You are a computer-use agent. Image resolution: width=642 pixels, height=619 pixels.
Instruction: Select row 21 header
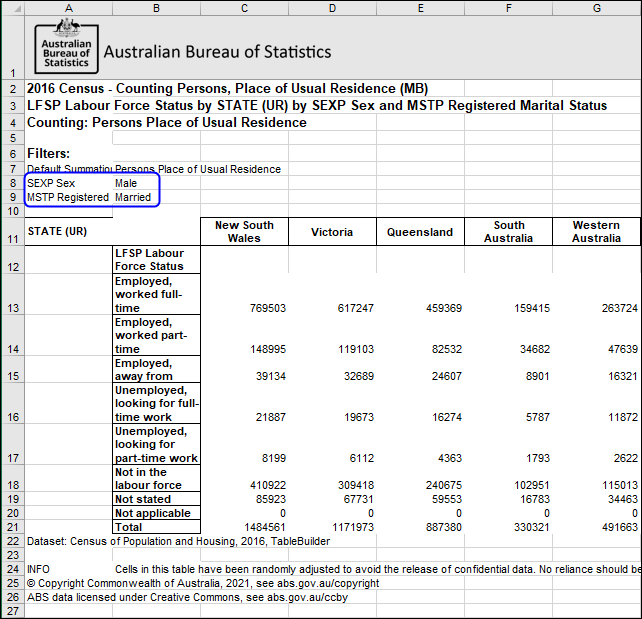pyautogui.click(x=13, y=527)
